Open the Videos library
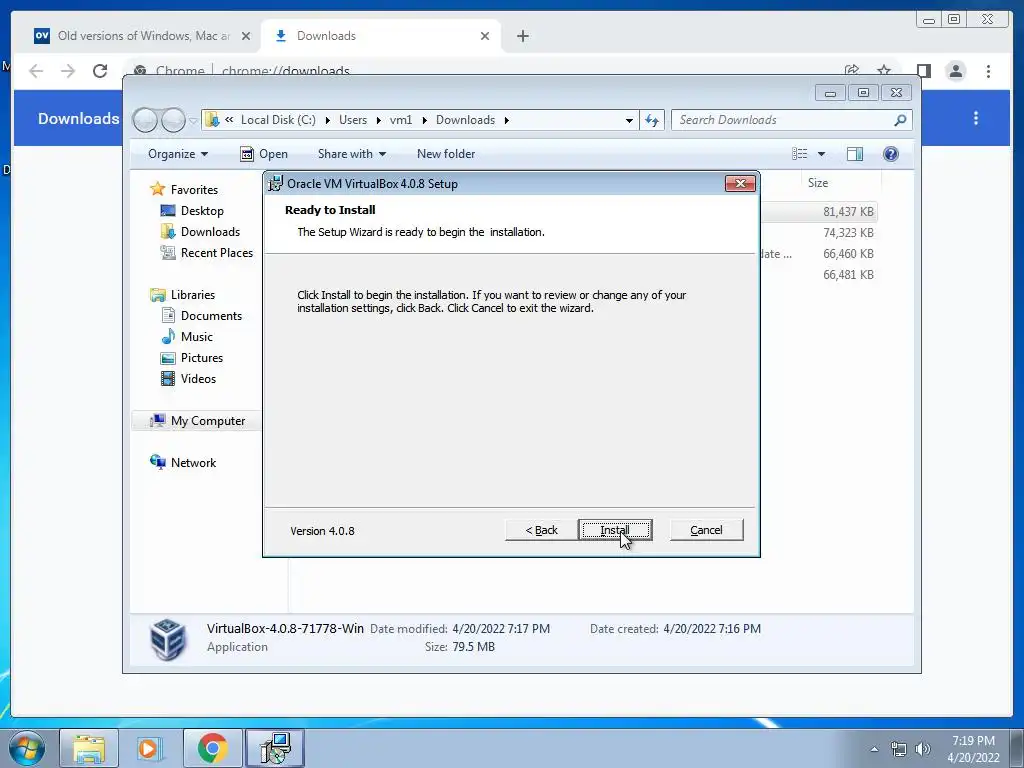The width and height of the screenshot is (1024, 768). (x=198, y=379)
